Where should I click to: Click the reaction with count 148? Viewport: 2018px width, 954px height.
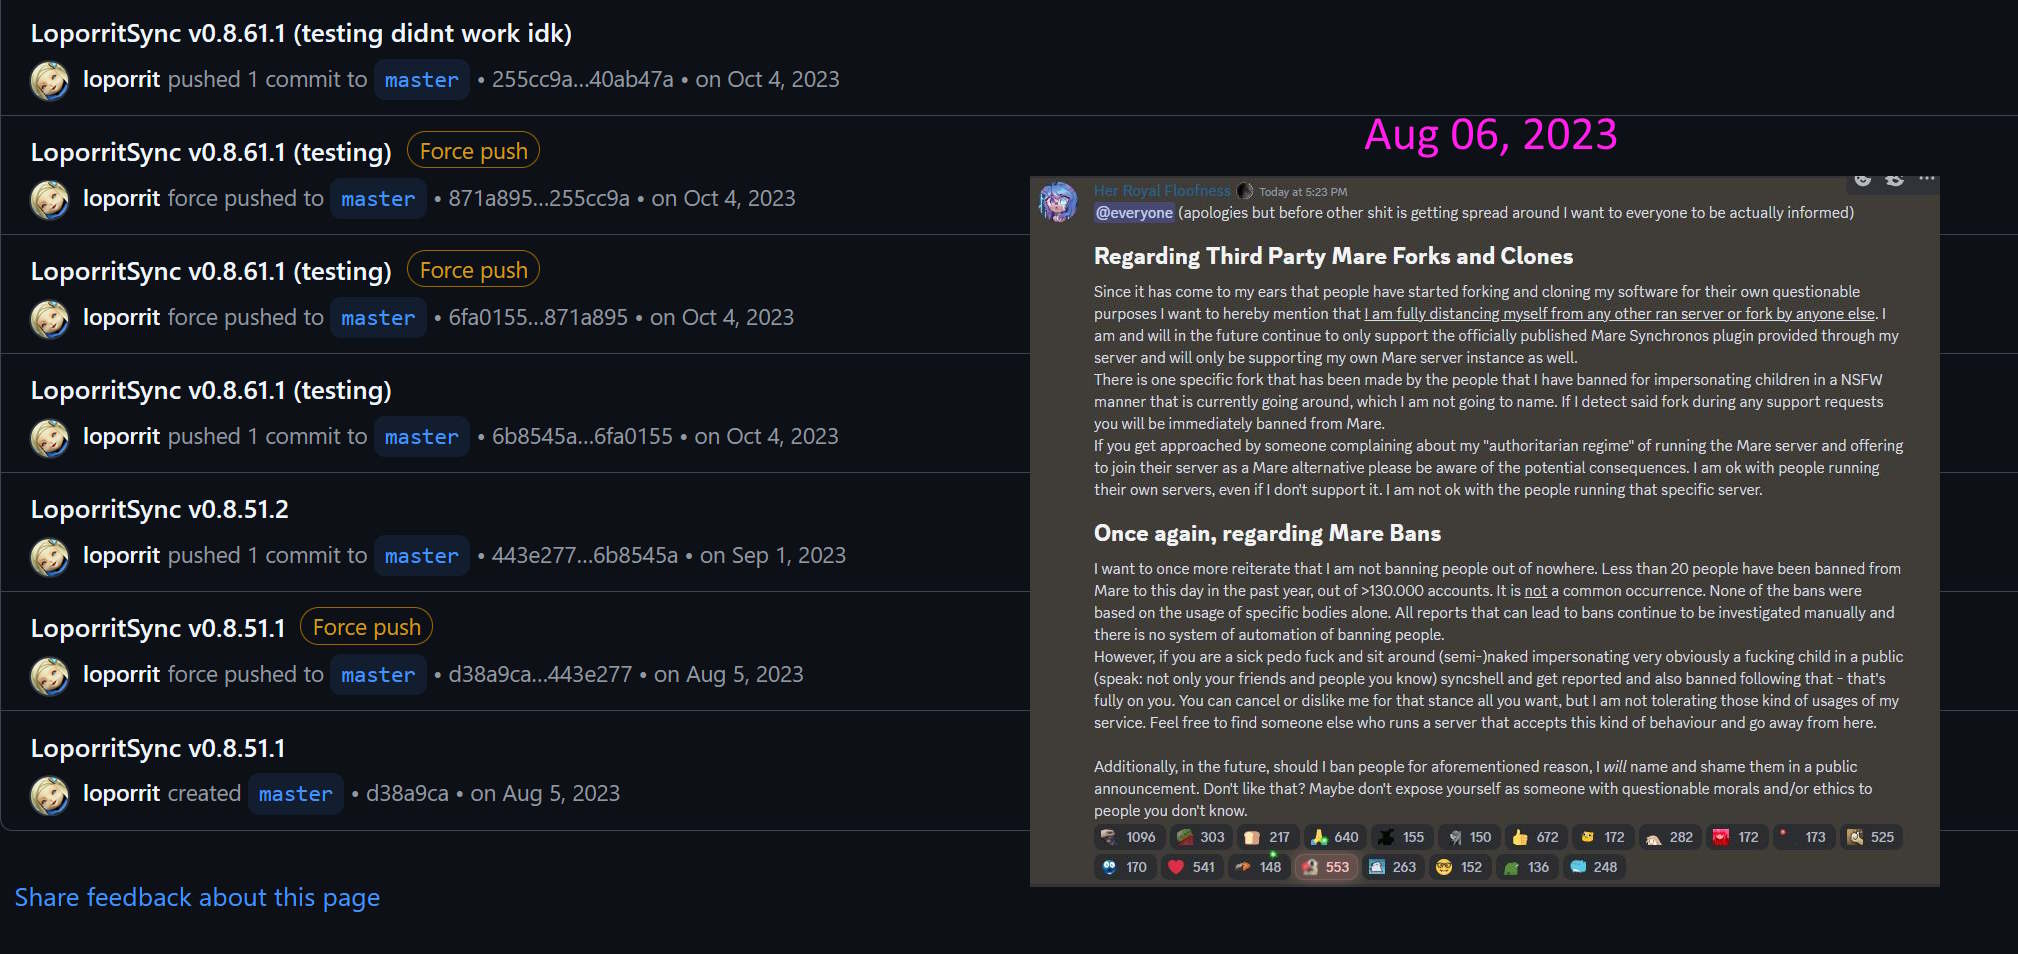(1258, 867)
